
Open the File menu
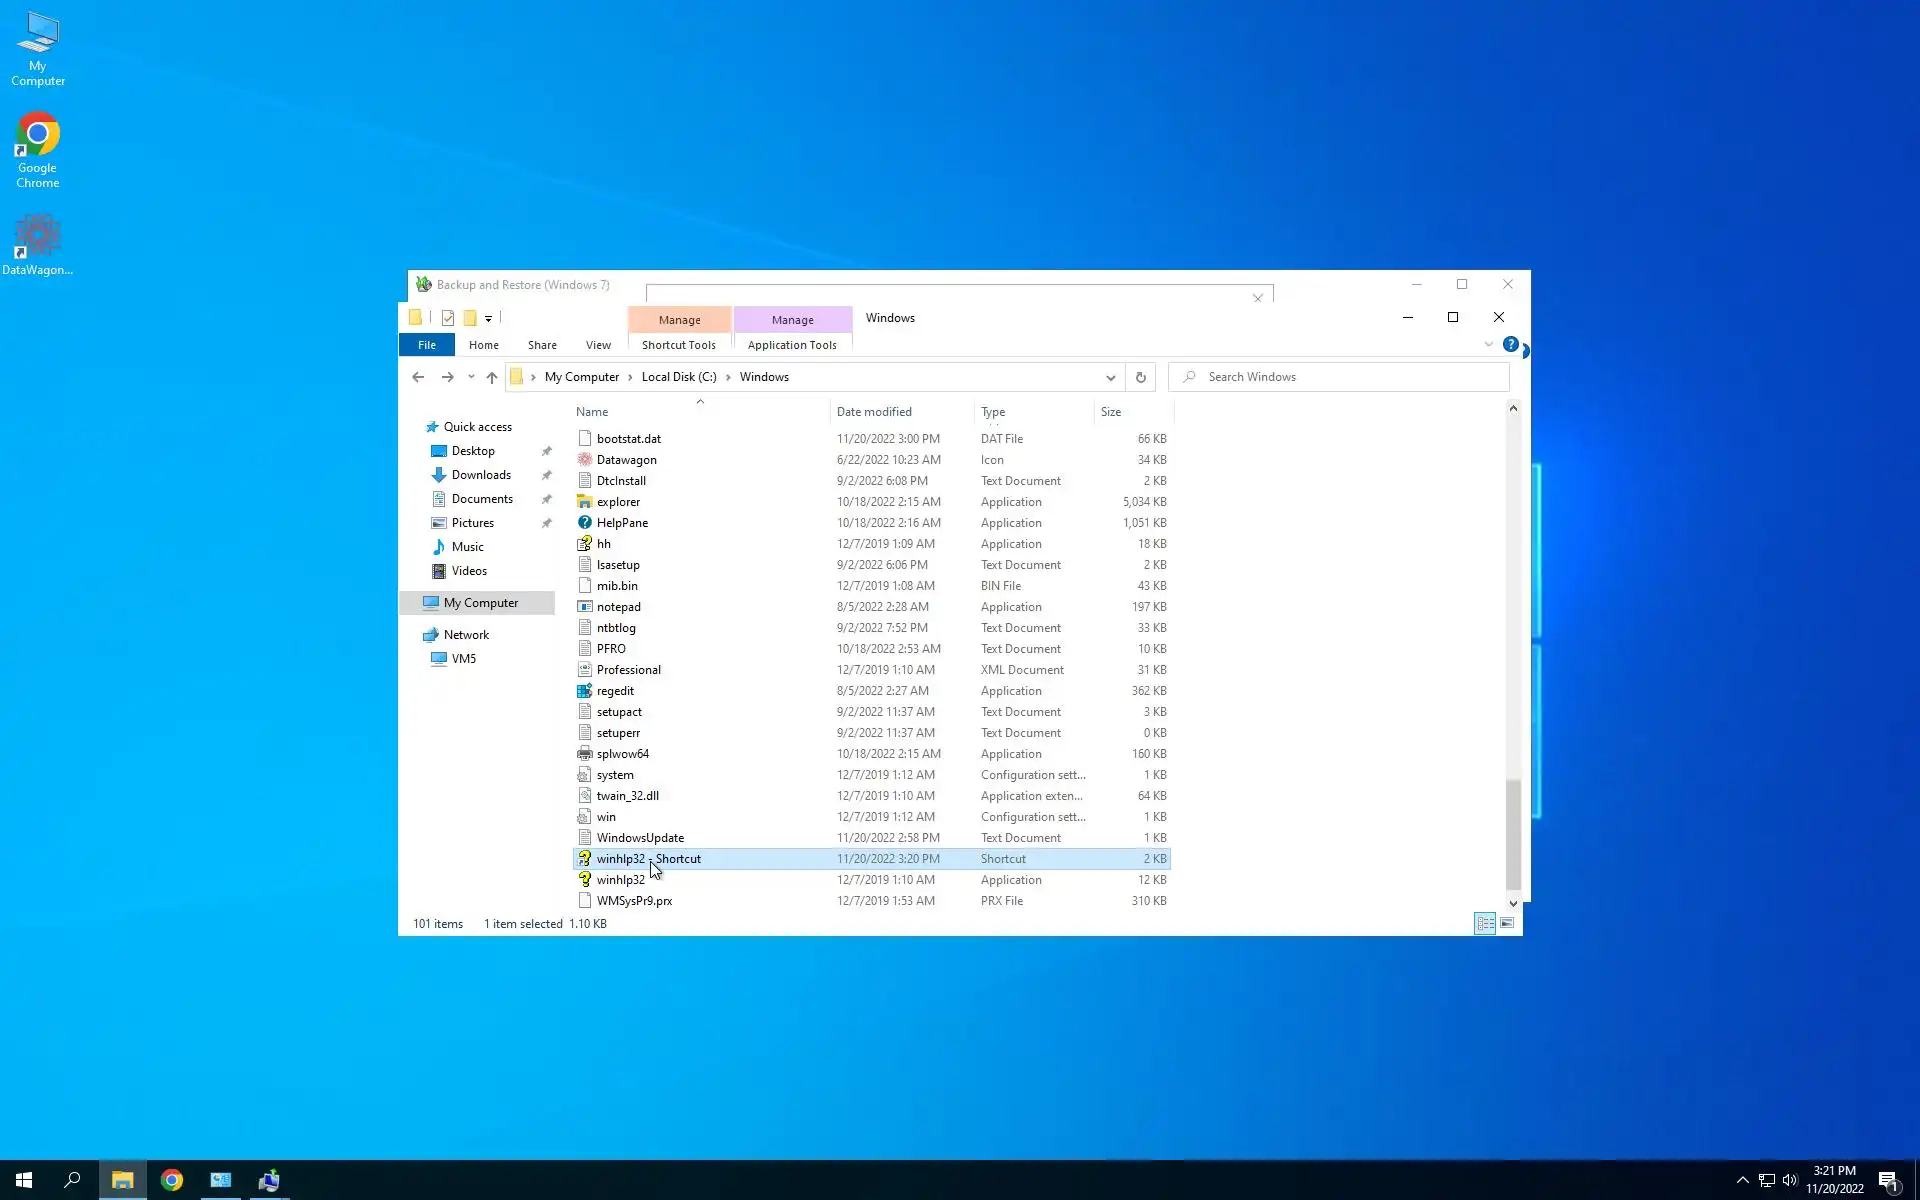427,345
